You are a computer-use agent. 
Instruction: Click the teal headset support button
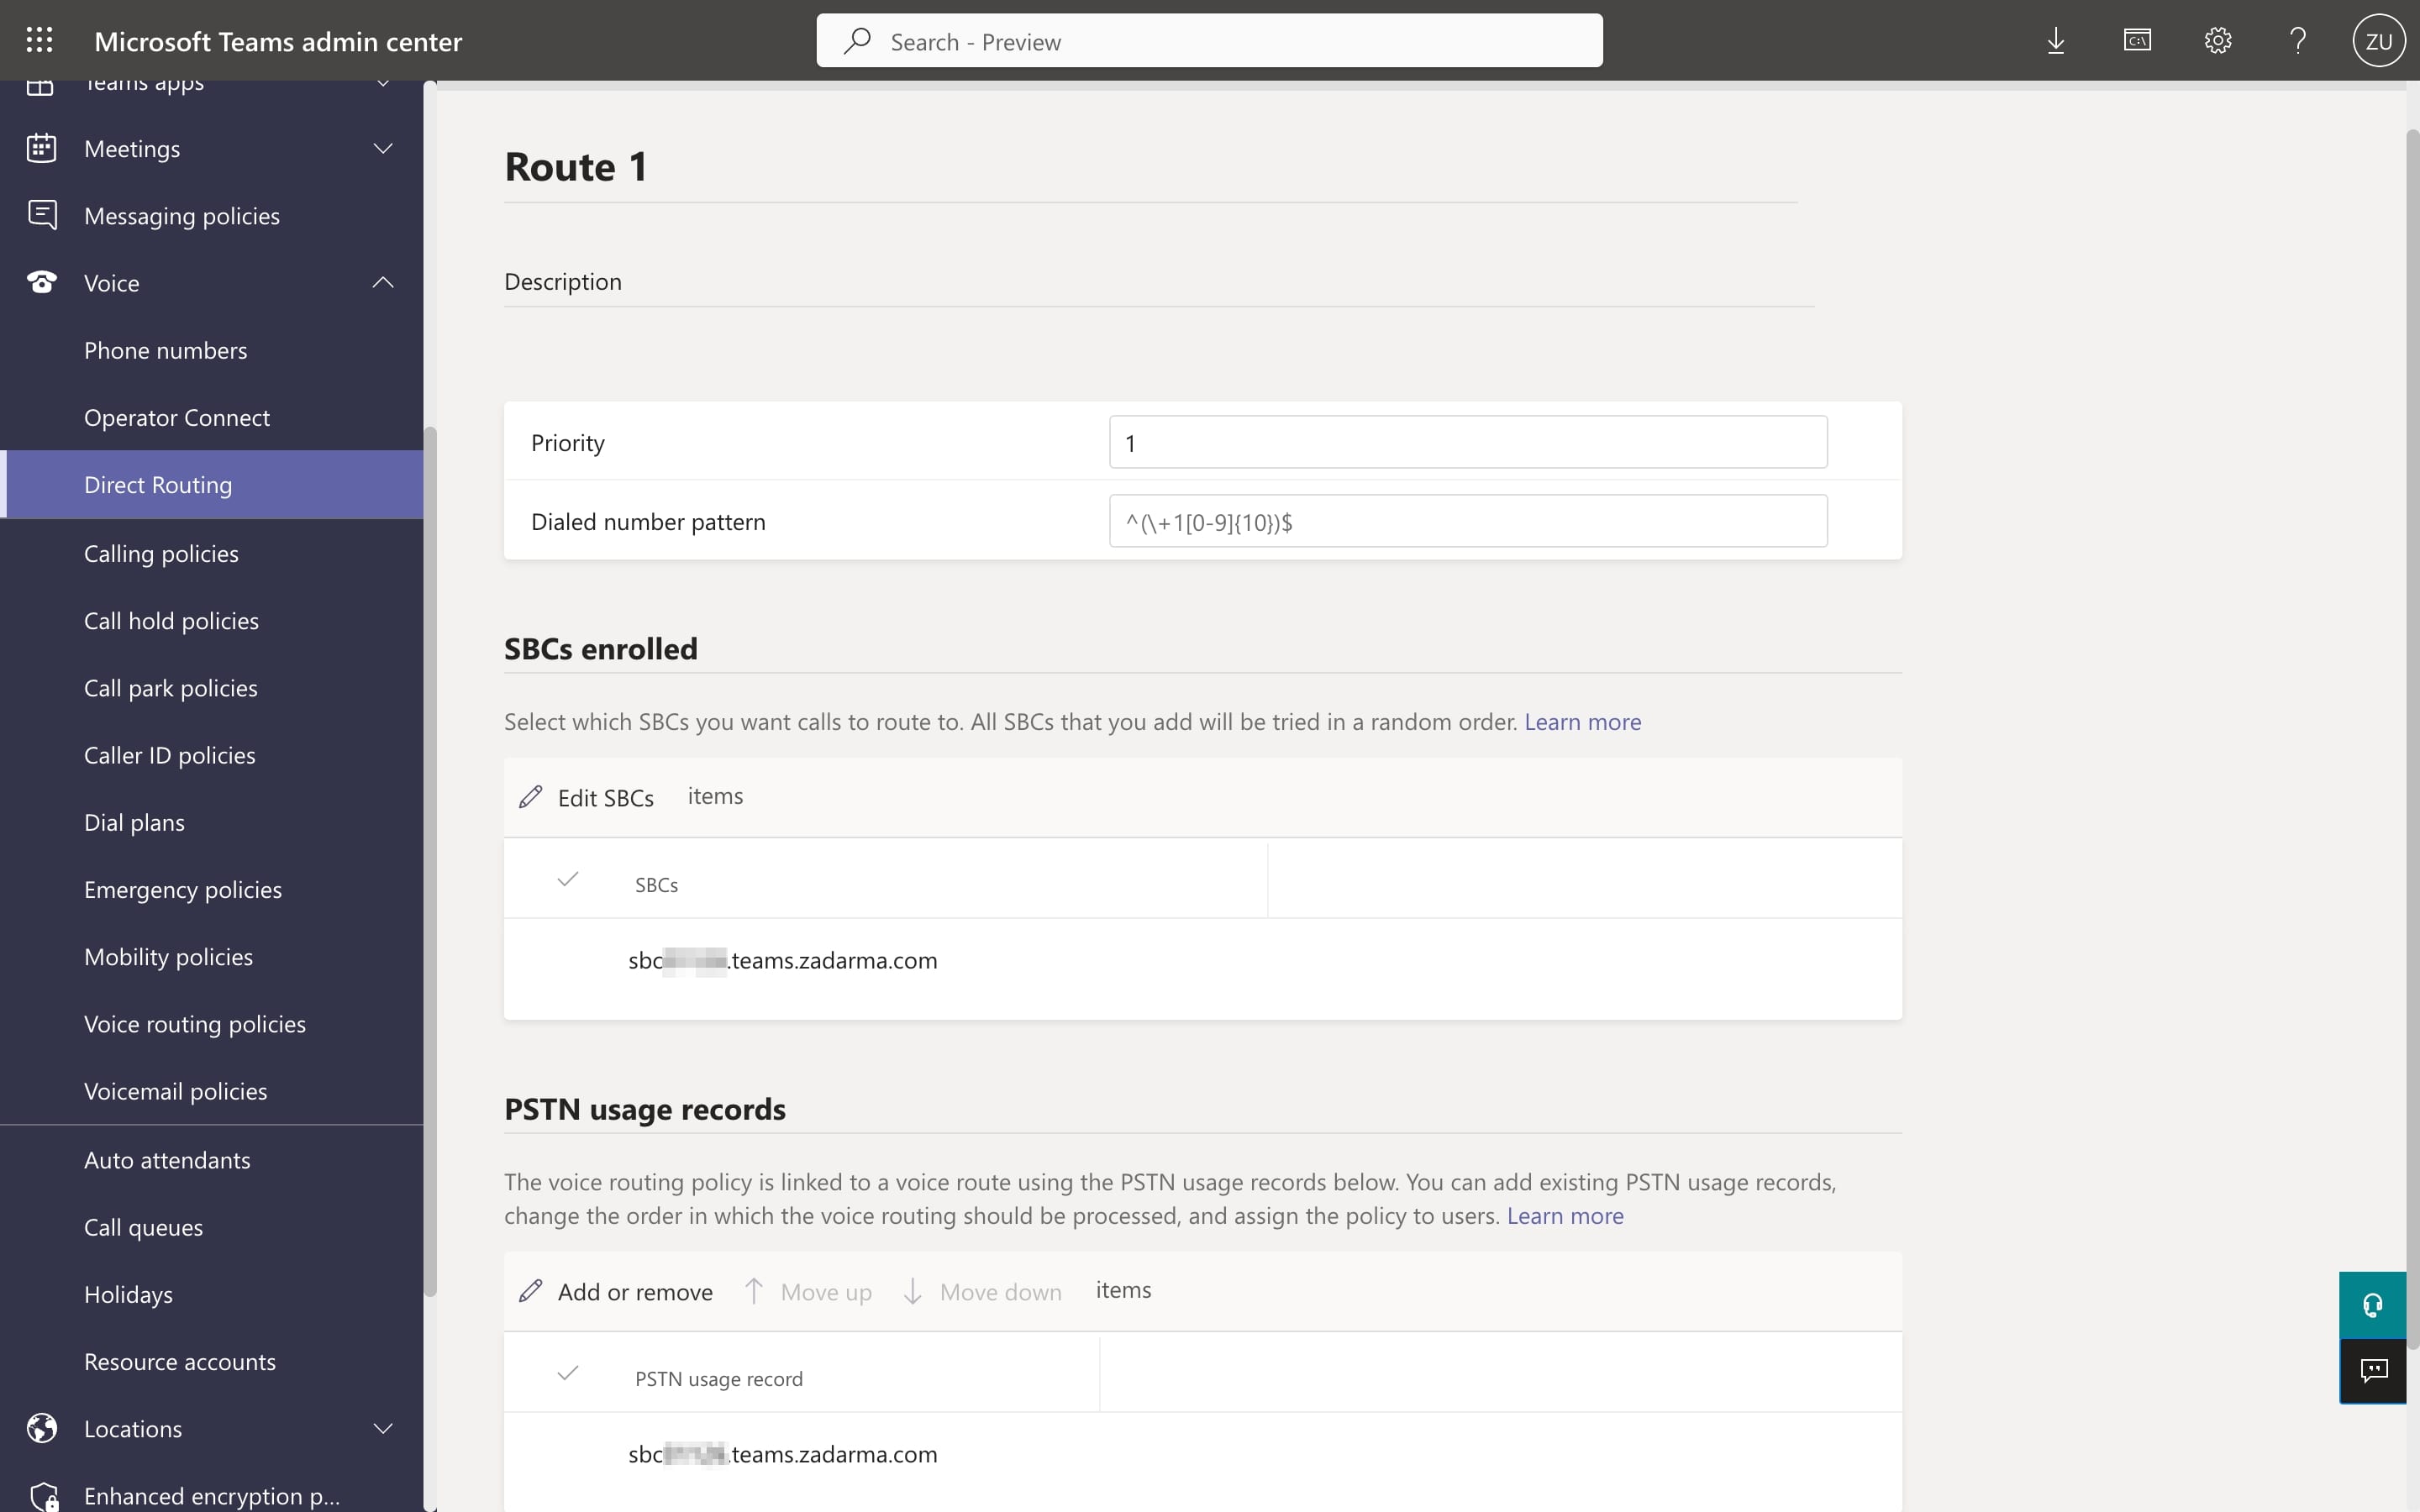pyautogui.click(x=2372, y=1304)
